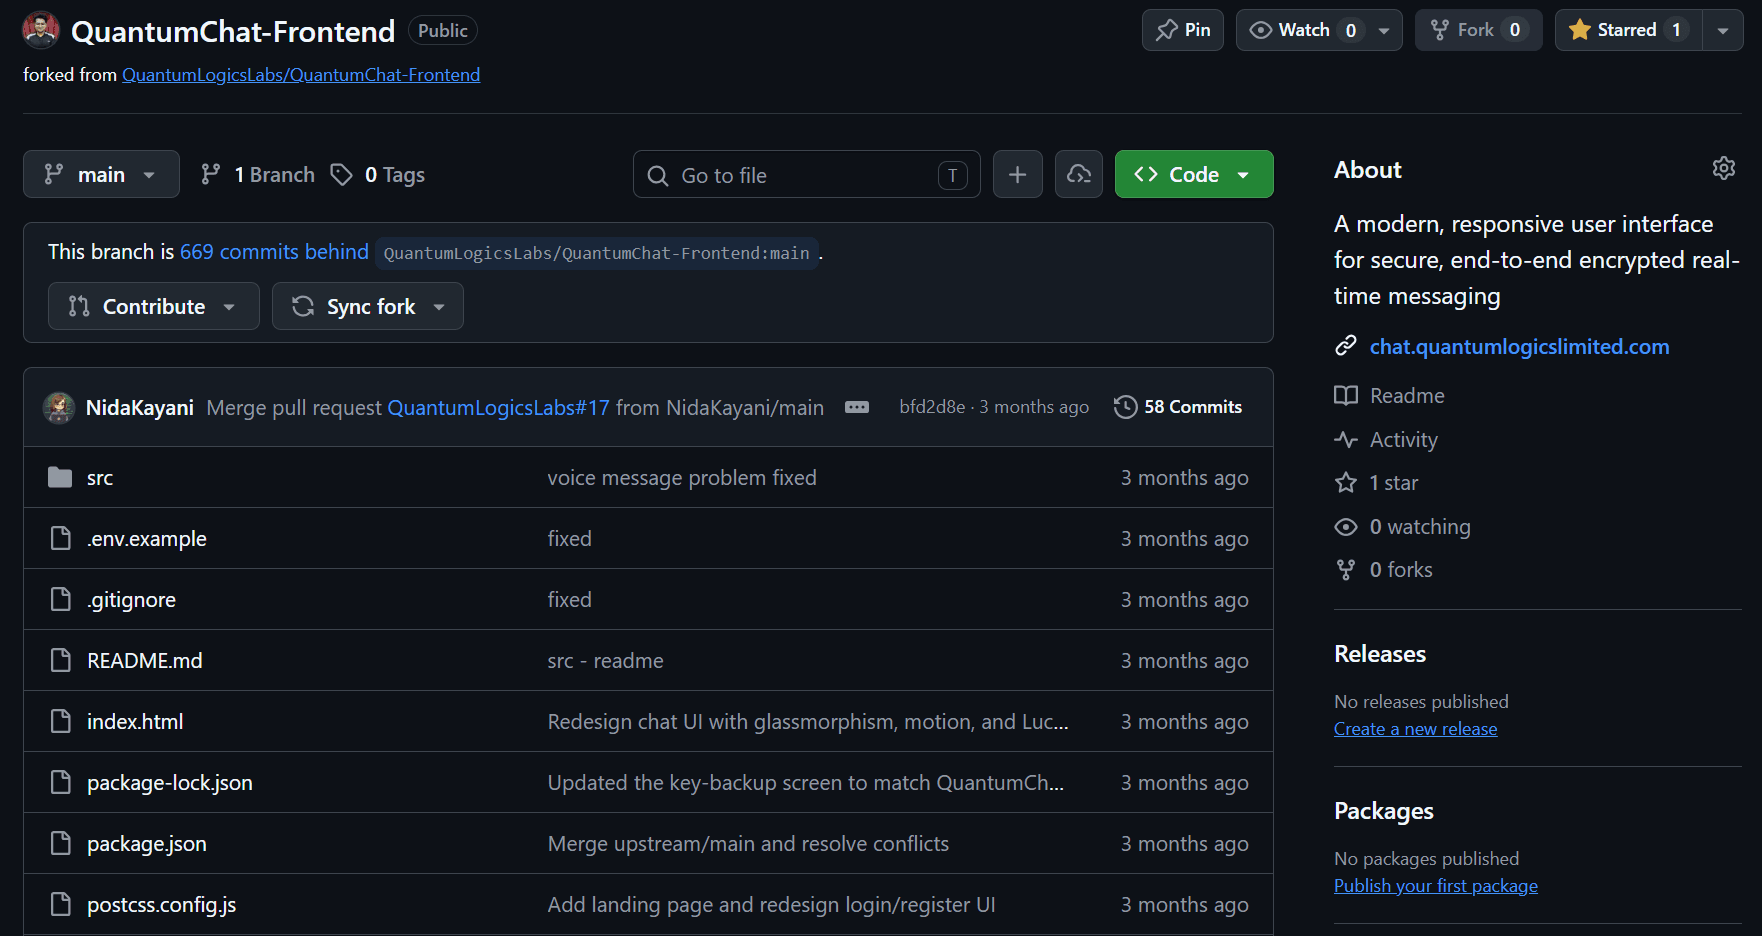Click Create a new release link
Screen dimensions: 1762x936
[x=1415, y=729]
